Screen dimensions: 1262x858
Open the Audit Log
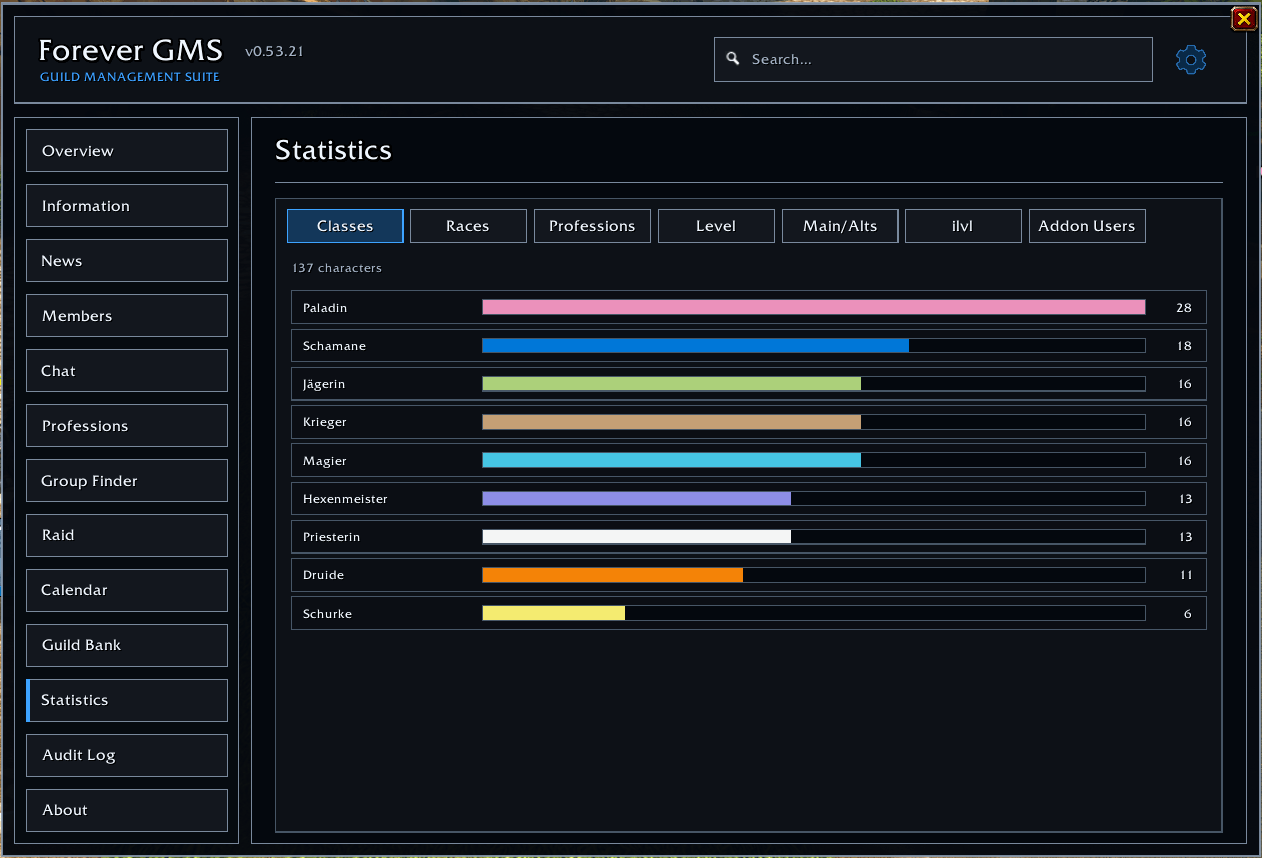[127, 755]
